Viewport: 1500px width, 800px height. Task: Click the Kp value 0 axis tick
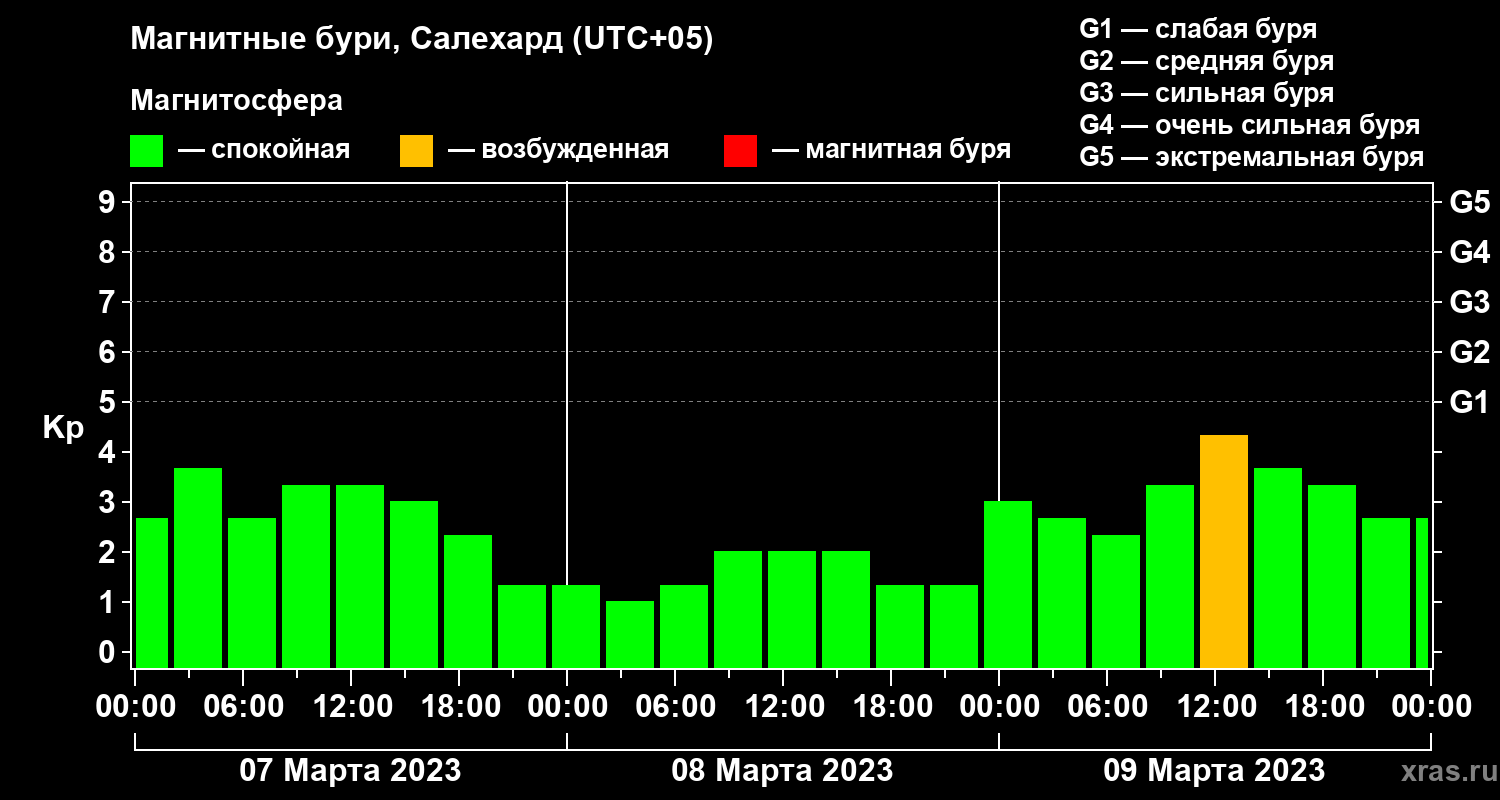pos(109,652)
